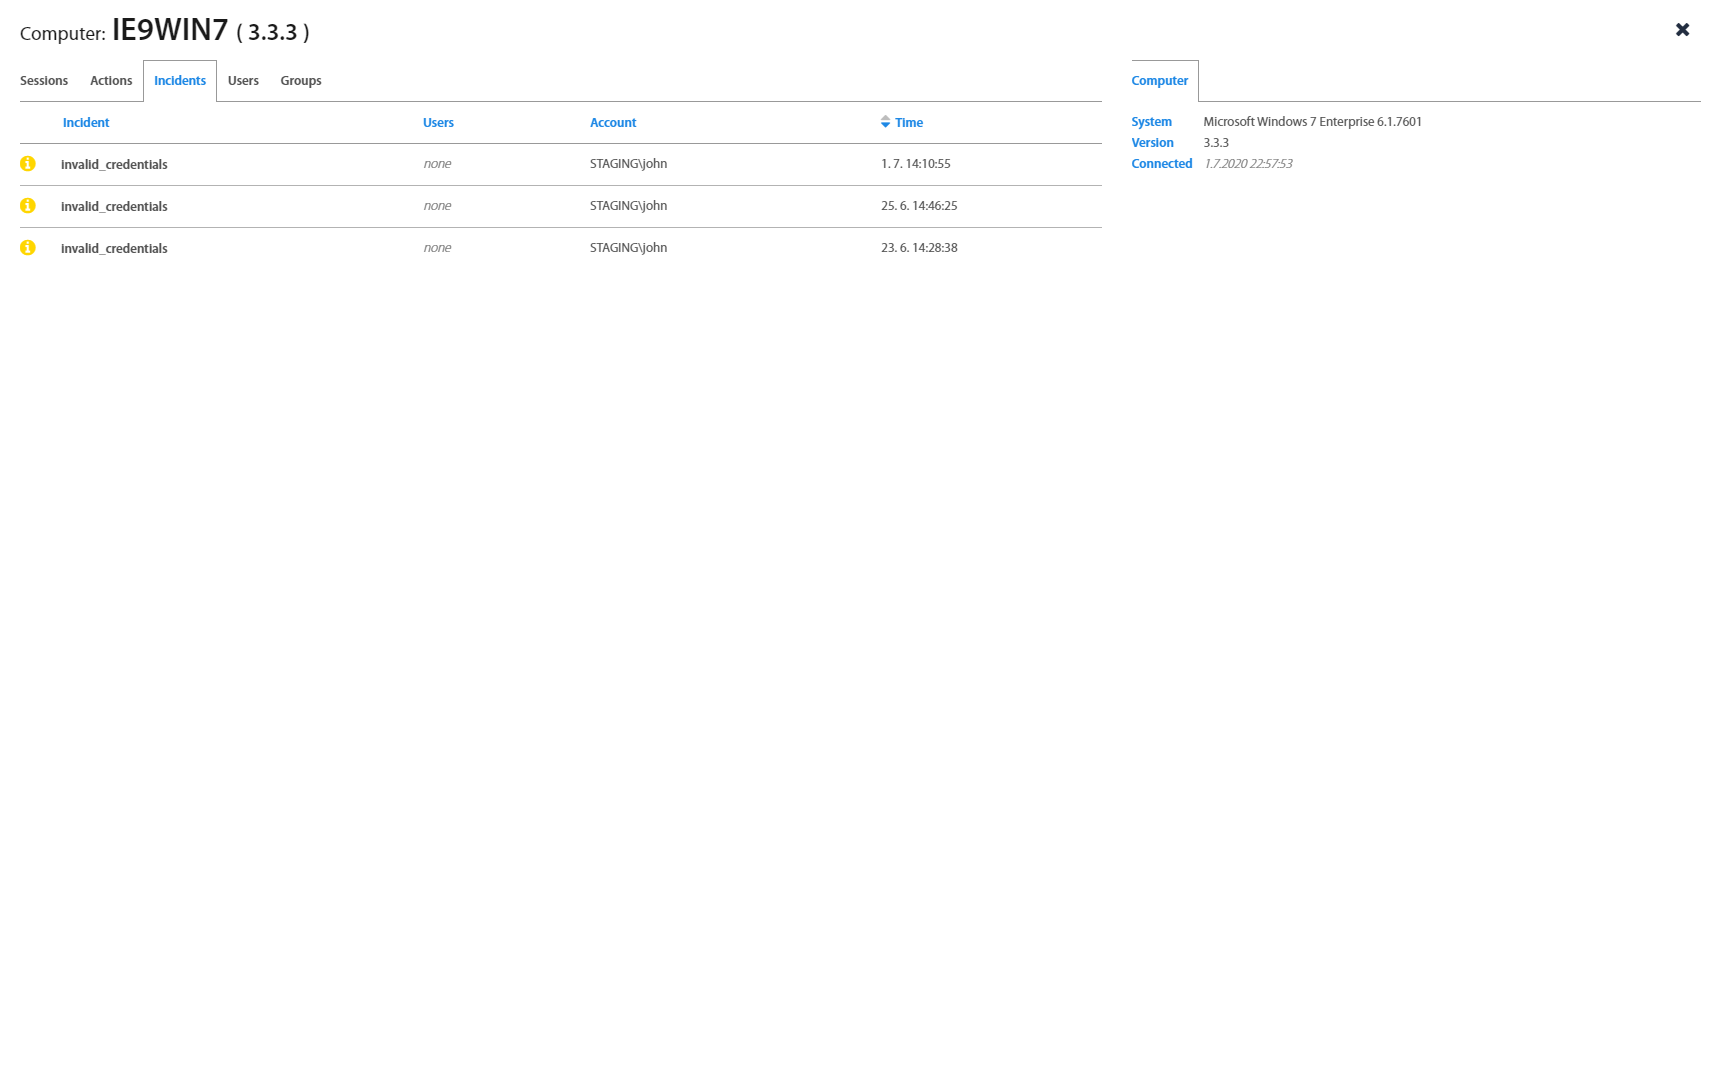The image size is (1720, 1080).
Task: Click STAGING\john account in first row
Action: point(628,164)
